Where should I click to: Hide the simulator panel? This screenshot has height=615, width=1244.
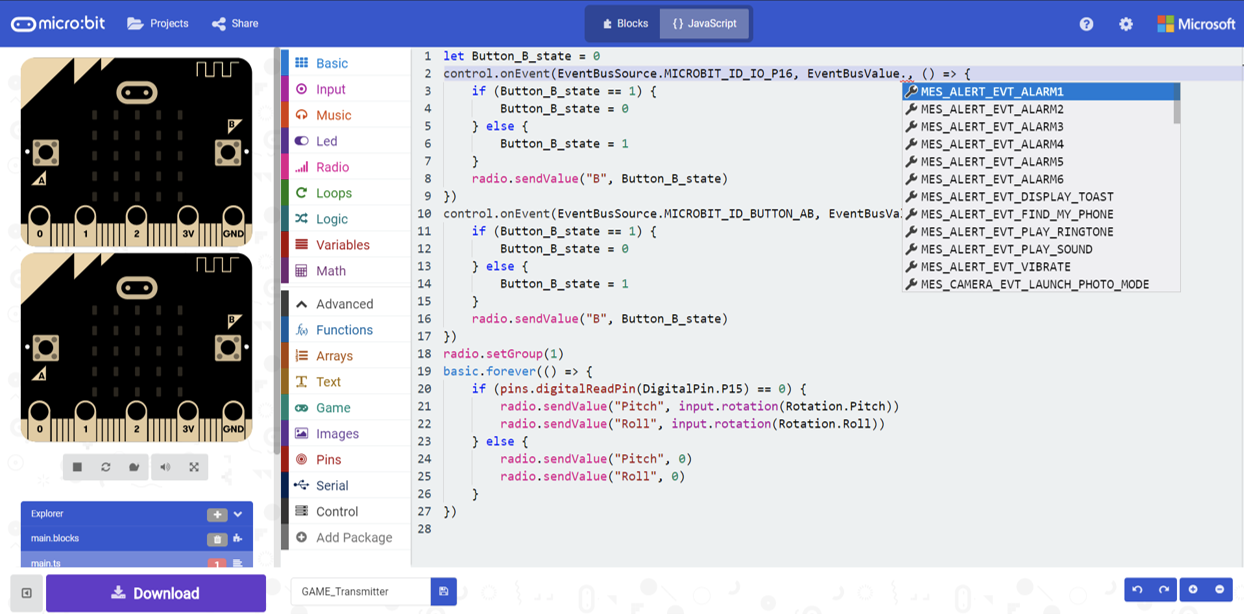pos(27,593)
